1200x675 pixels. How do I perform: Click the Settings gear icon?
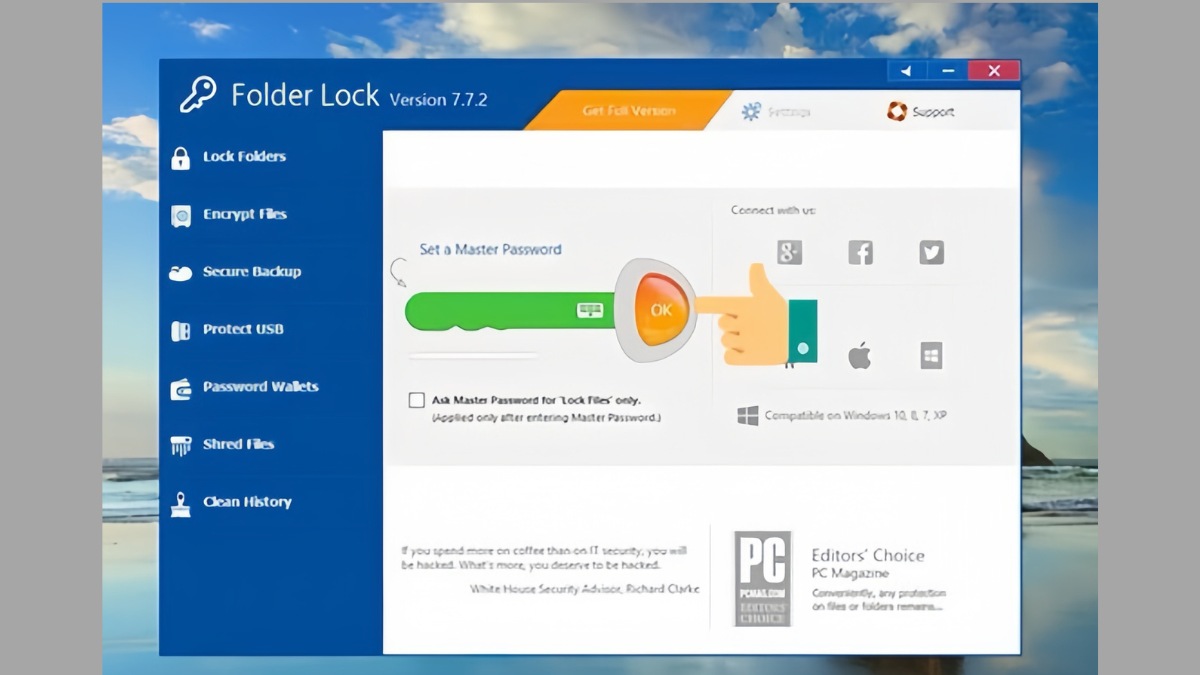[x=751, y=111]
